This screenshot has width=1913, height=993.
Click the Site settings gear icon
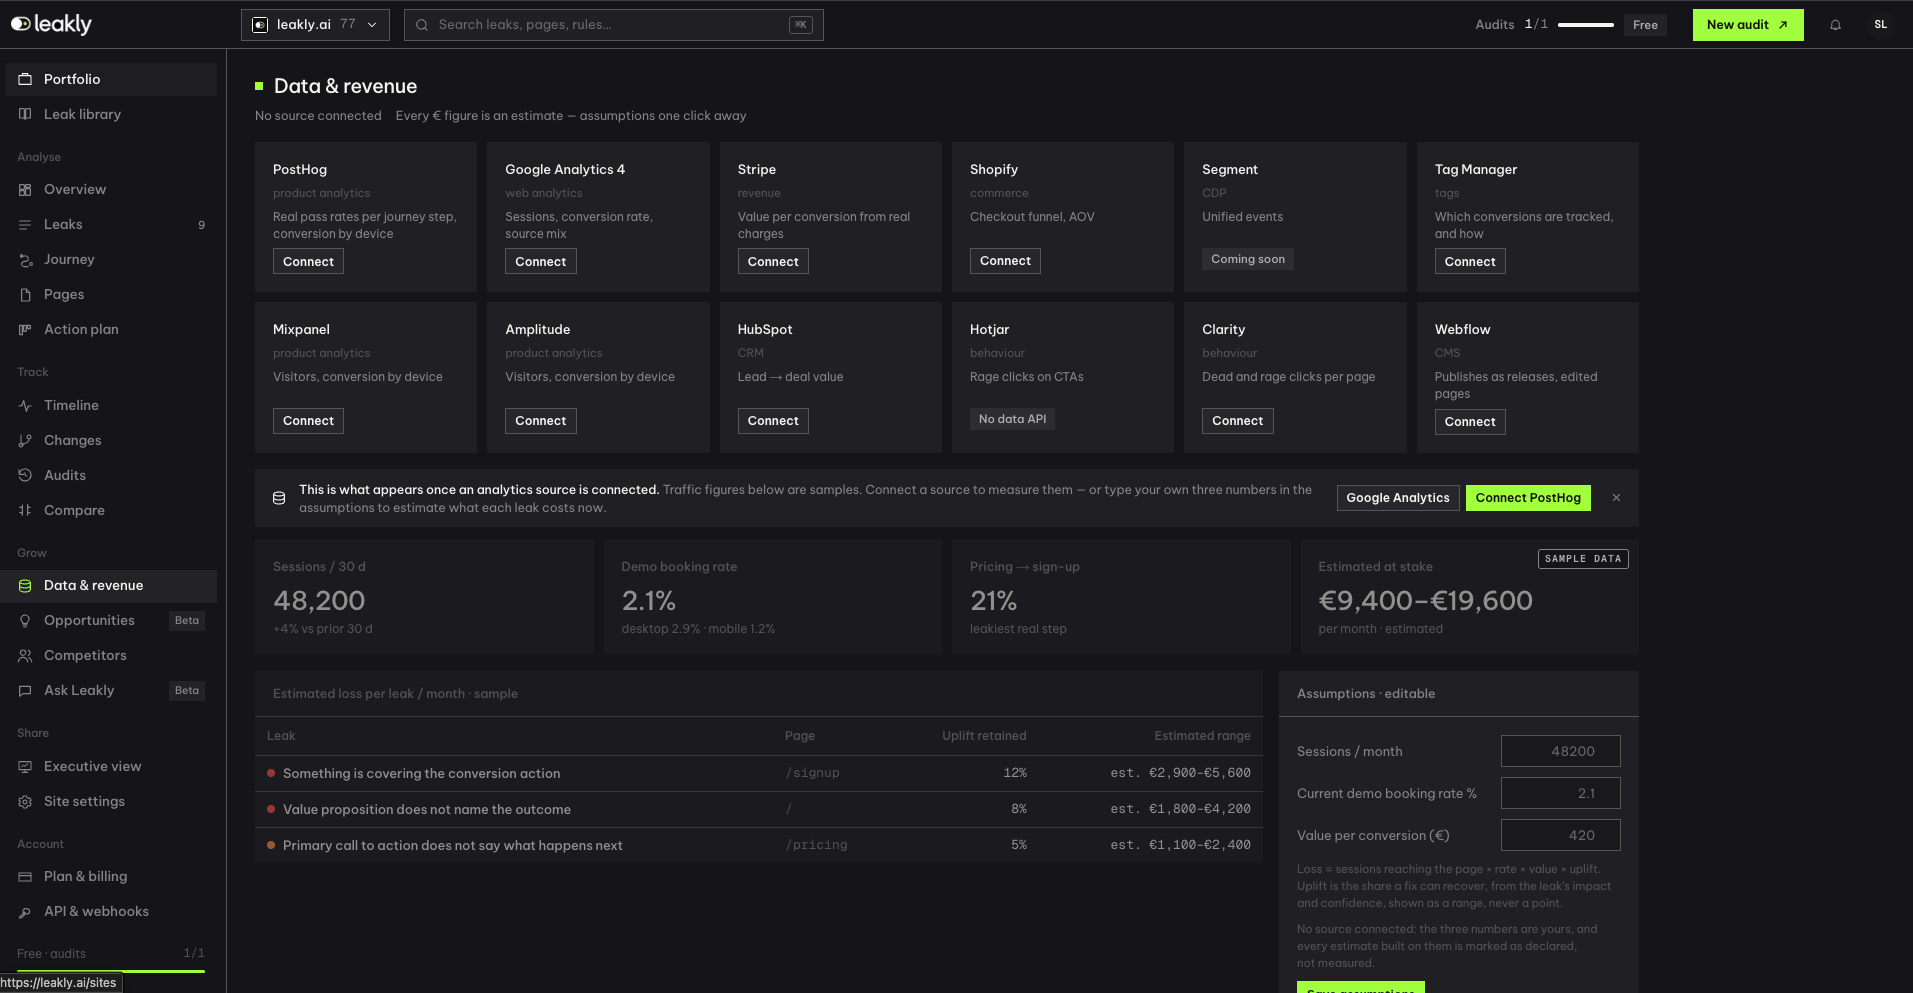25,801
